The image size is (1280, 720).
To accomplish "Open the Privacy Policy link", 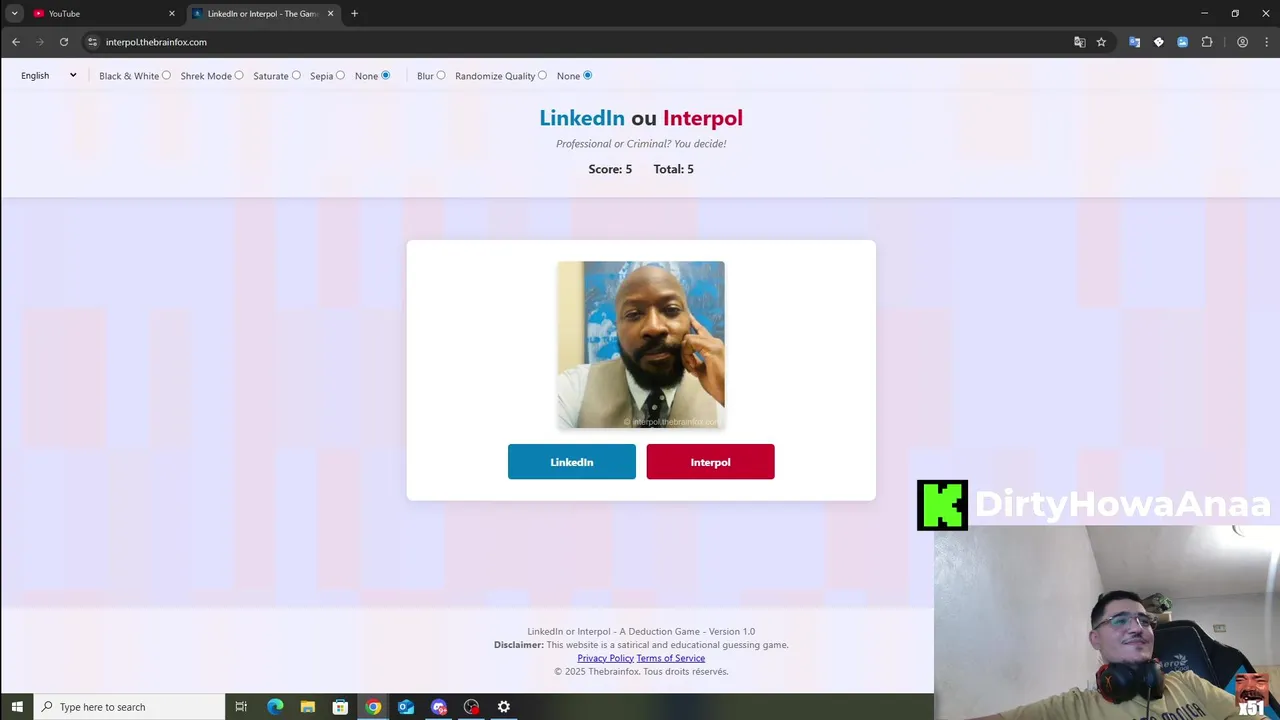I will [605, 658].
